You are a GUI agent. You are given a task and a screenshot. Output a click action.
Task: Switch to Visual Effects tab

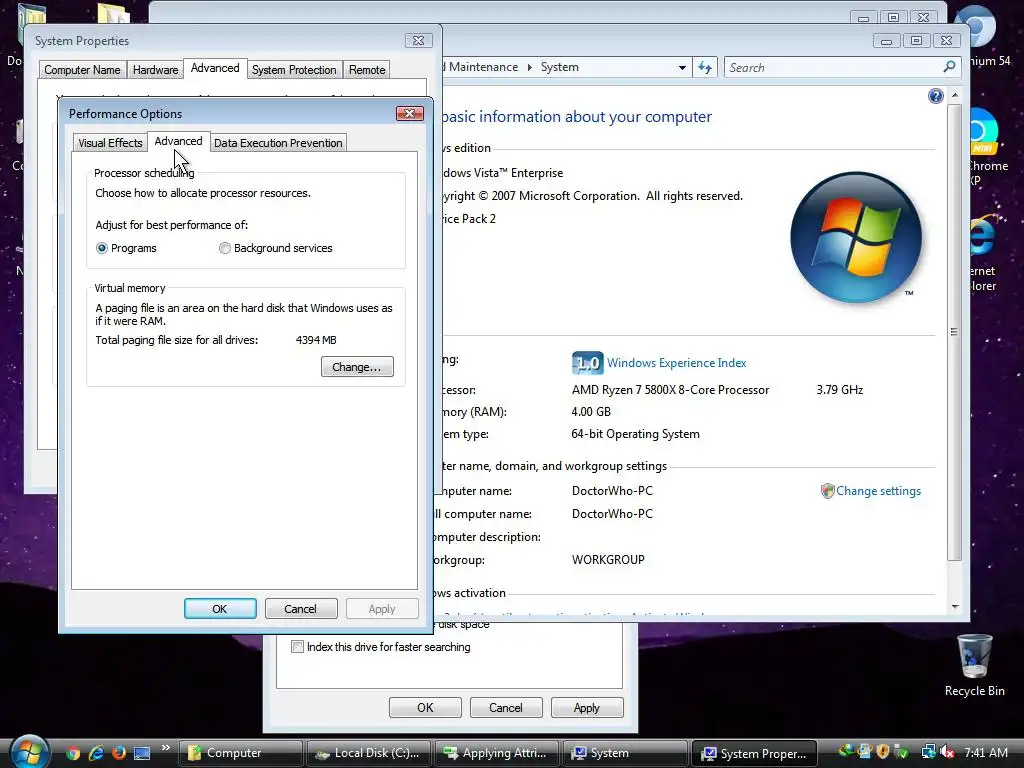[110, 142]
